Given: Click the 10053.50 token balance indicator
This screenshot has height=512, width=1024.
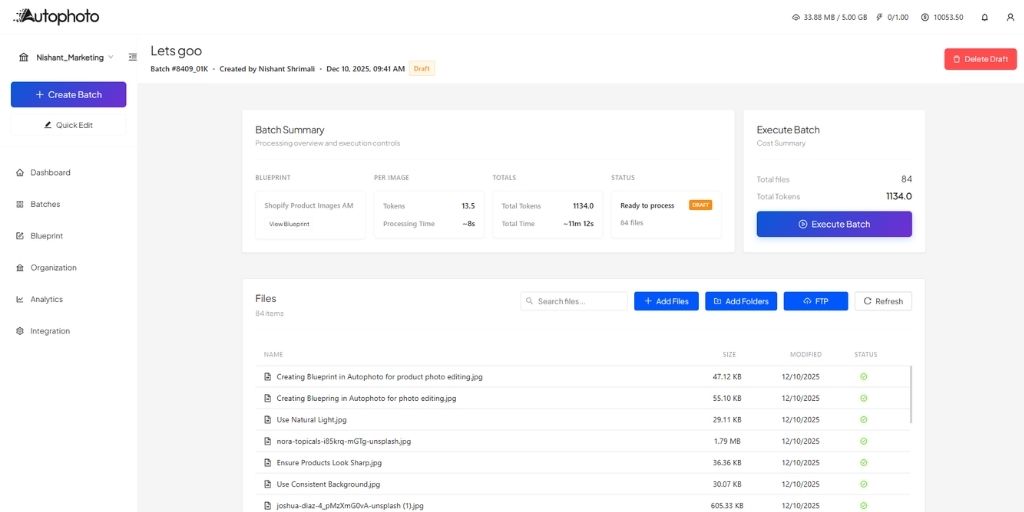Looking at the screenshot, I should coord(942,18).
